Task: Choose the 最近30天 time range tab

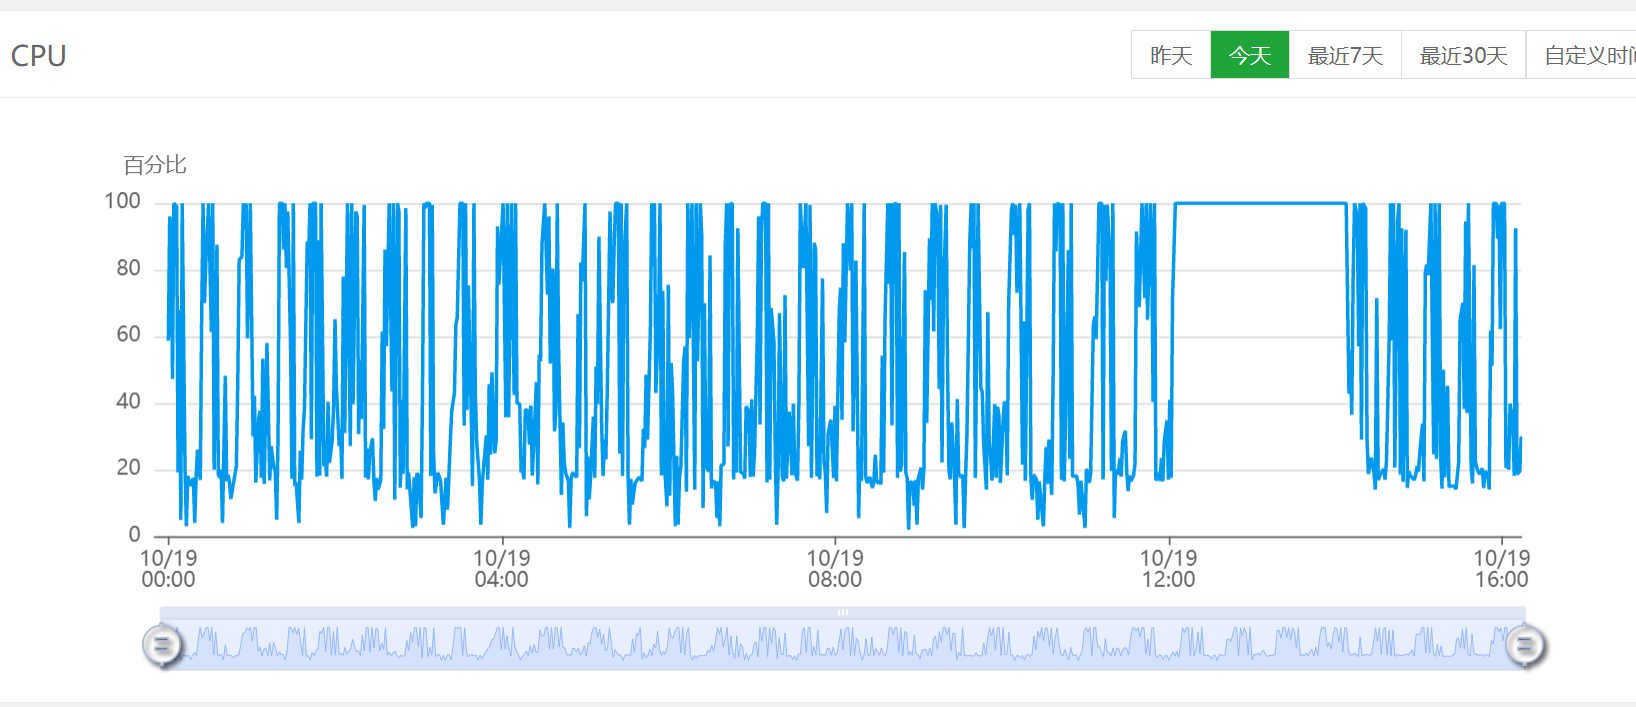Action: [1463, 55]
